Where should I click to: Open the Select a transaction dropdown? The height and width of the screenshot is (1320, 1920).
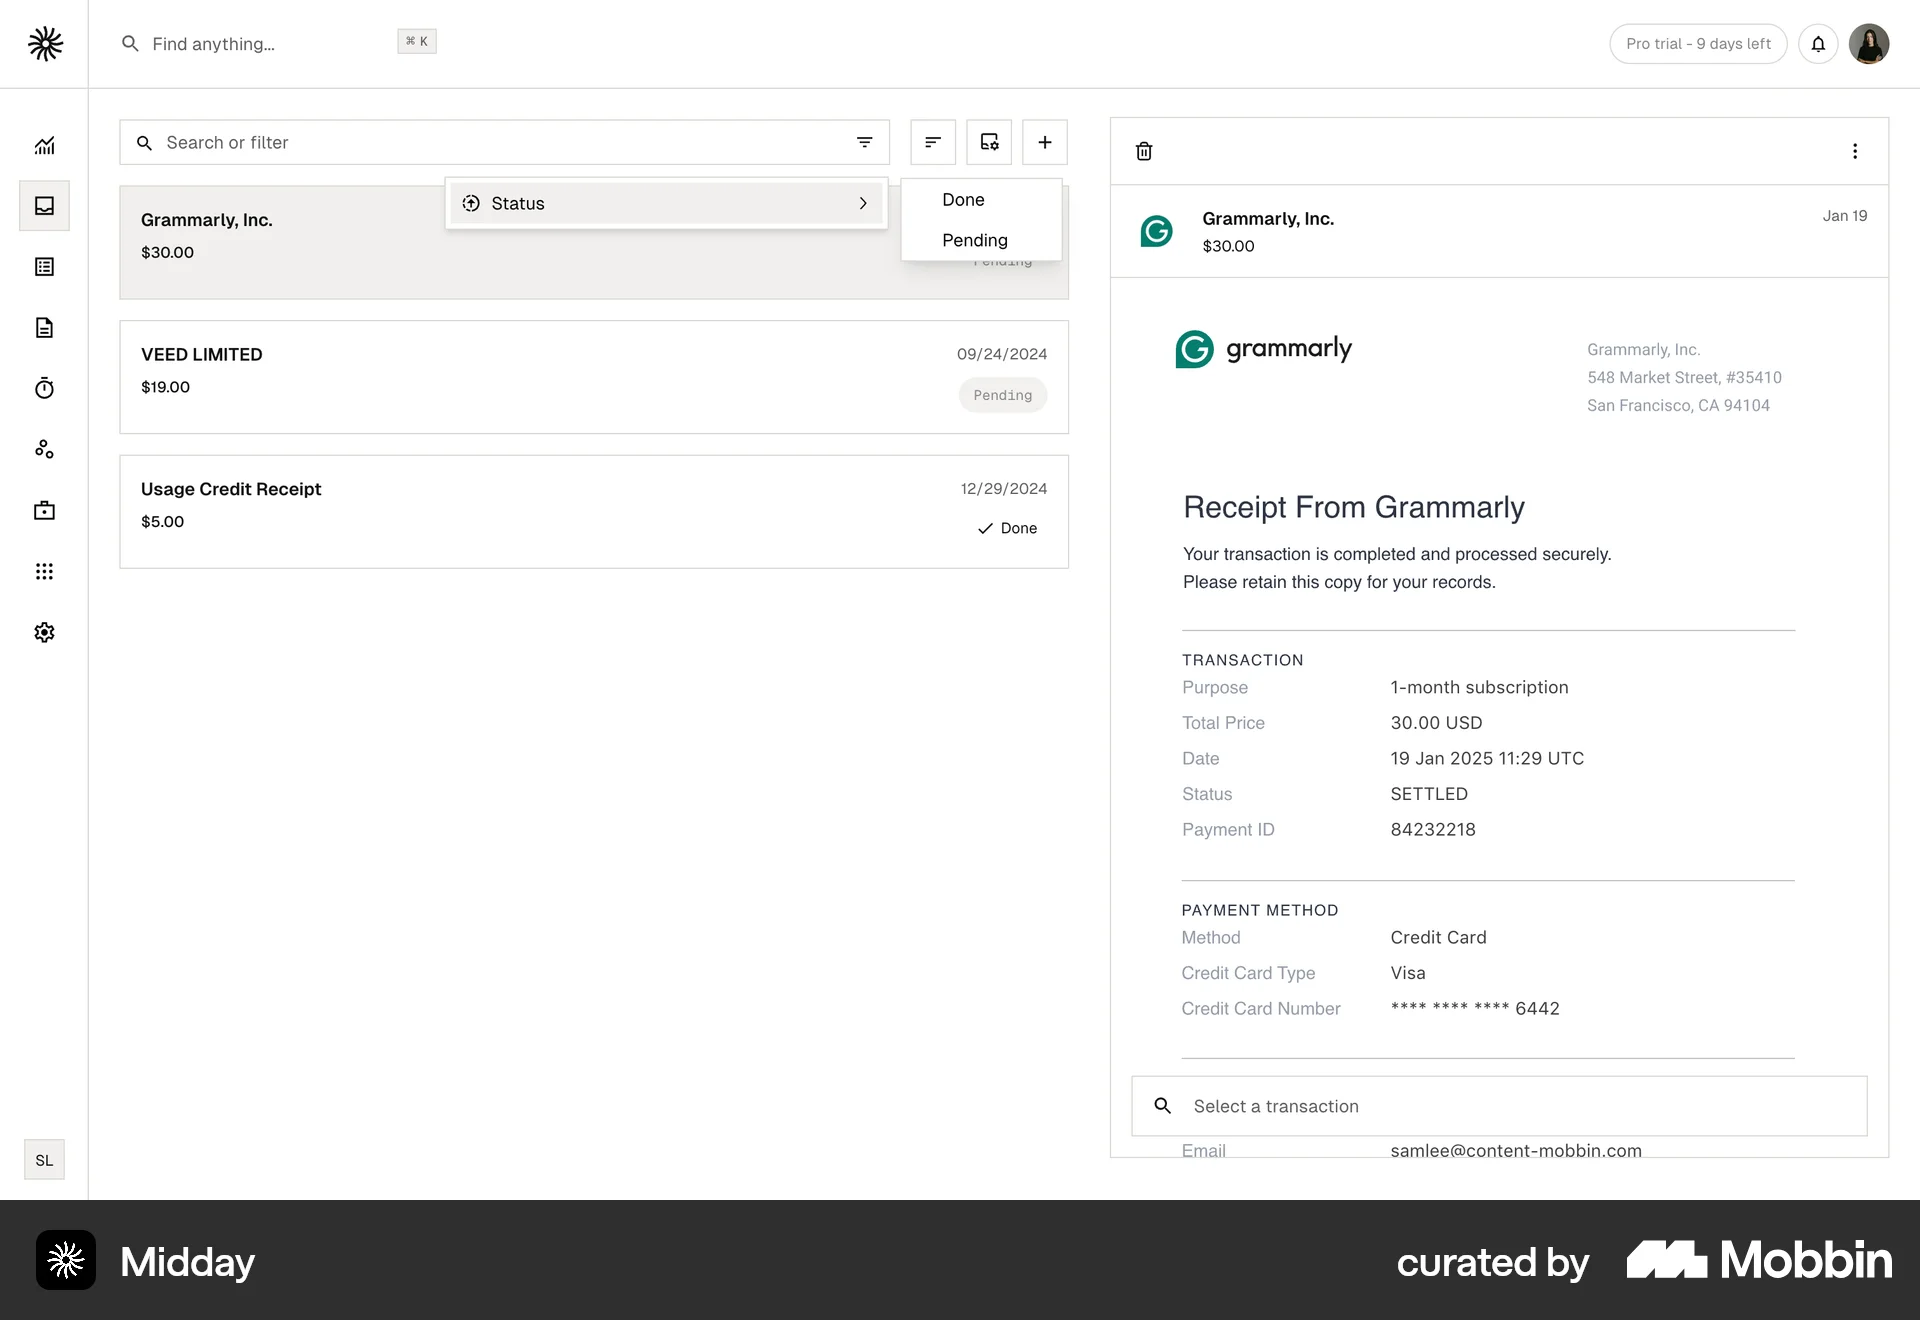1497,1106
